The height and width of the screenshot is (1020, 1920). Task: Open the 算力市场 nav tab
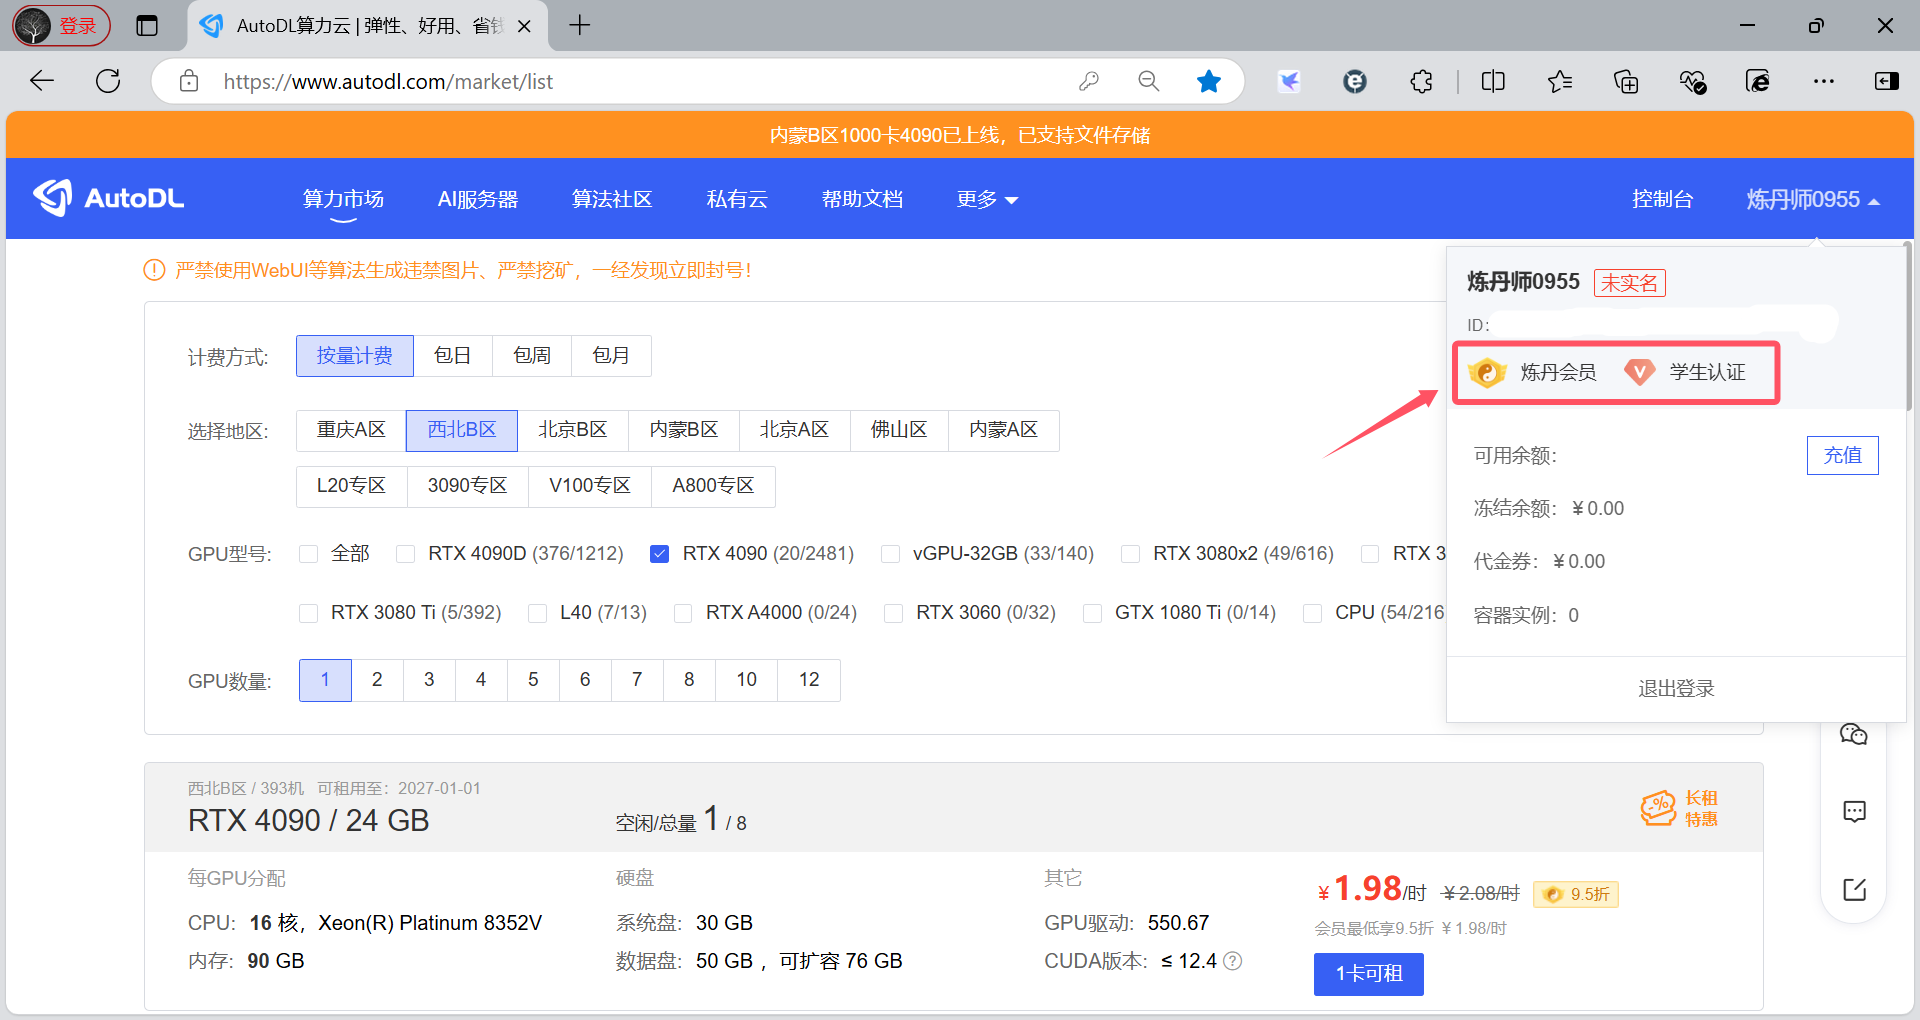[x=343, y=199]
